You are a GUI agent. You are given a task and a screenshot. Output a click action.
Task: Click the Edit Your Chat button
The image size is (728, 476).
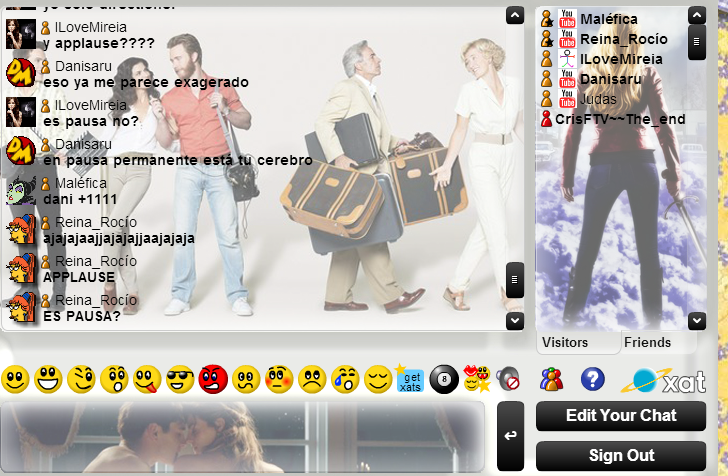pos(620,416)
